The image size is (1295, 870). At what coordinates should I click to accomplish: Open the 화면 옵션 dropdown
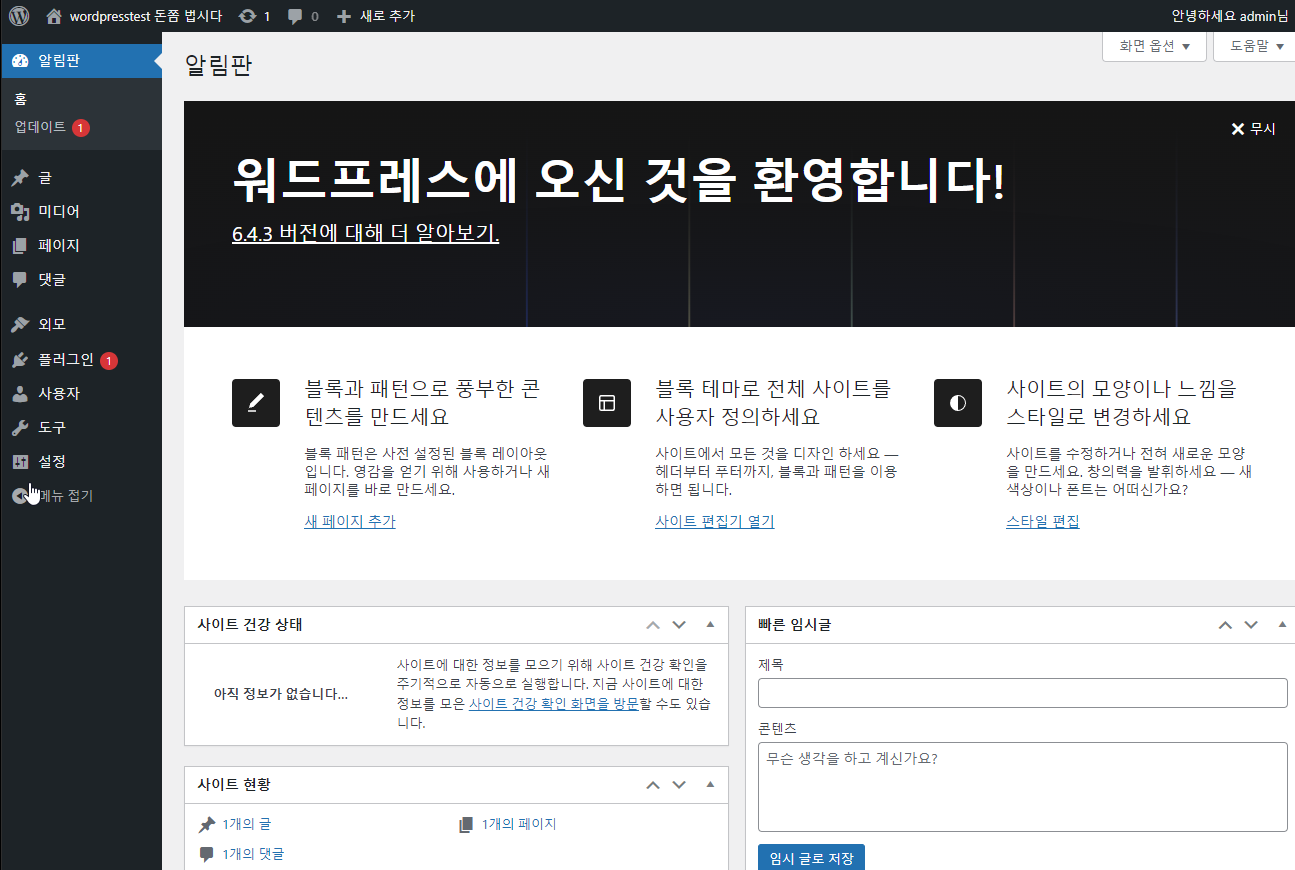[1155, 46]
